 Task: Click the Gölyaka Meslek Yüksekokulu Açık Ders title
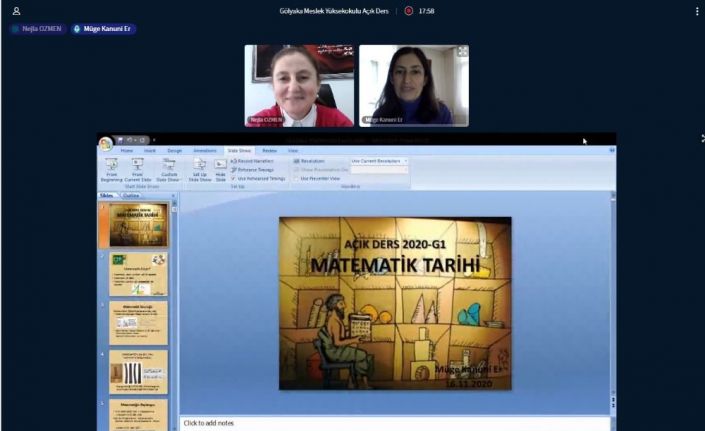pos(334,11)
